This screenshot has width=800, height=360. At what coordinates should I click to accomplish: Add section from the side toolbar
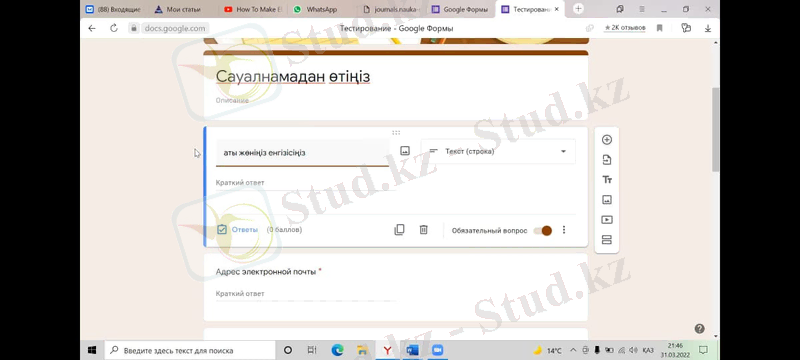coord(607,240)
